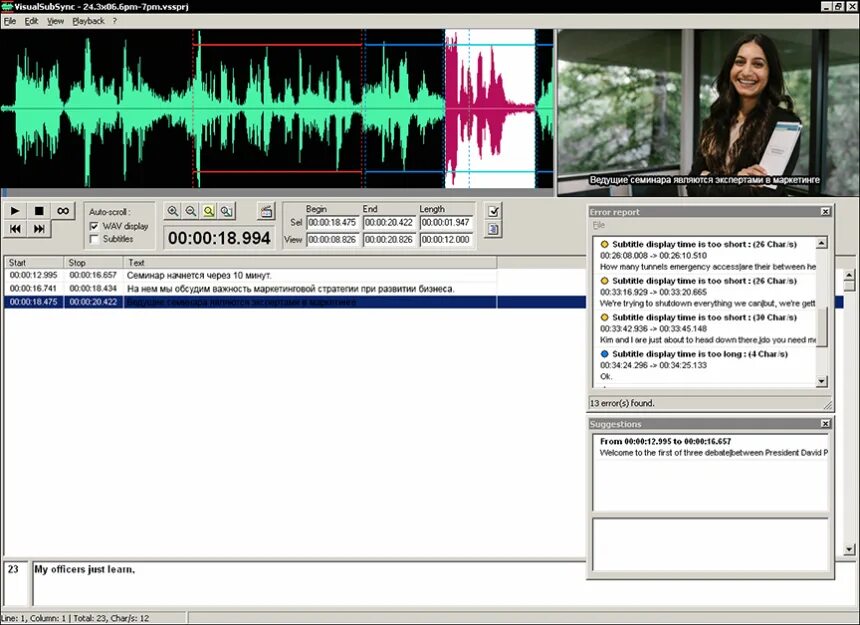This screenshot has width=860, height=625.
Task: Sort subtitles by Start column header
Action: pyautogui.click(x=34, y=263)
